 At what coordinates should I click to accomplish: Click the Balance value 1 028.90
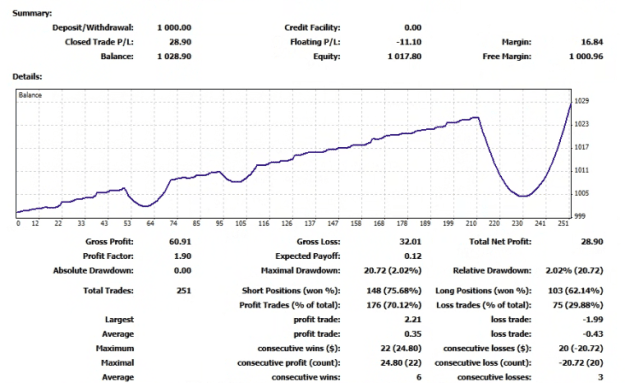pyautogui.click(x=174, y=56)
